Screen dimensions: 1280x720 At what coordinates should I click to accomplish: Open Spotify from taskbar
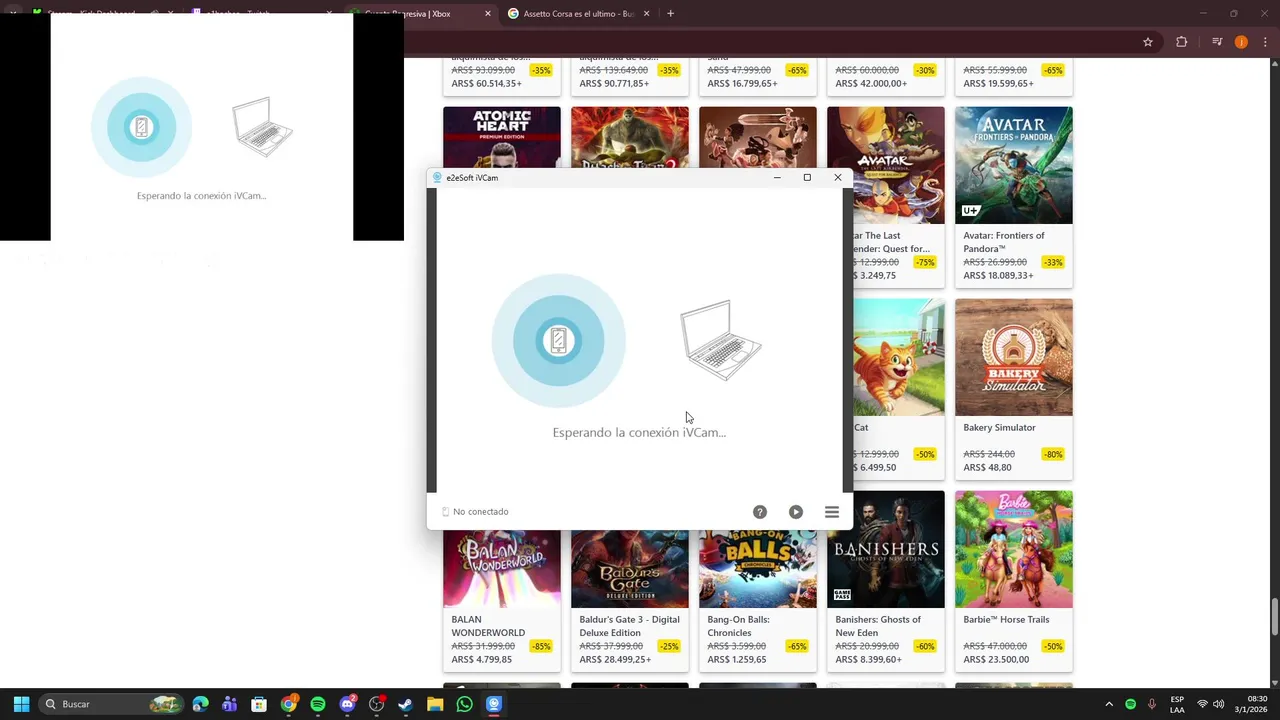pyautogui.click(x=318, y=704)
